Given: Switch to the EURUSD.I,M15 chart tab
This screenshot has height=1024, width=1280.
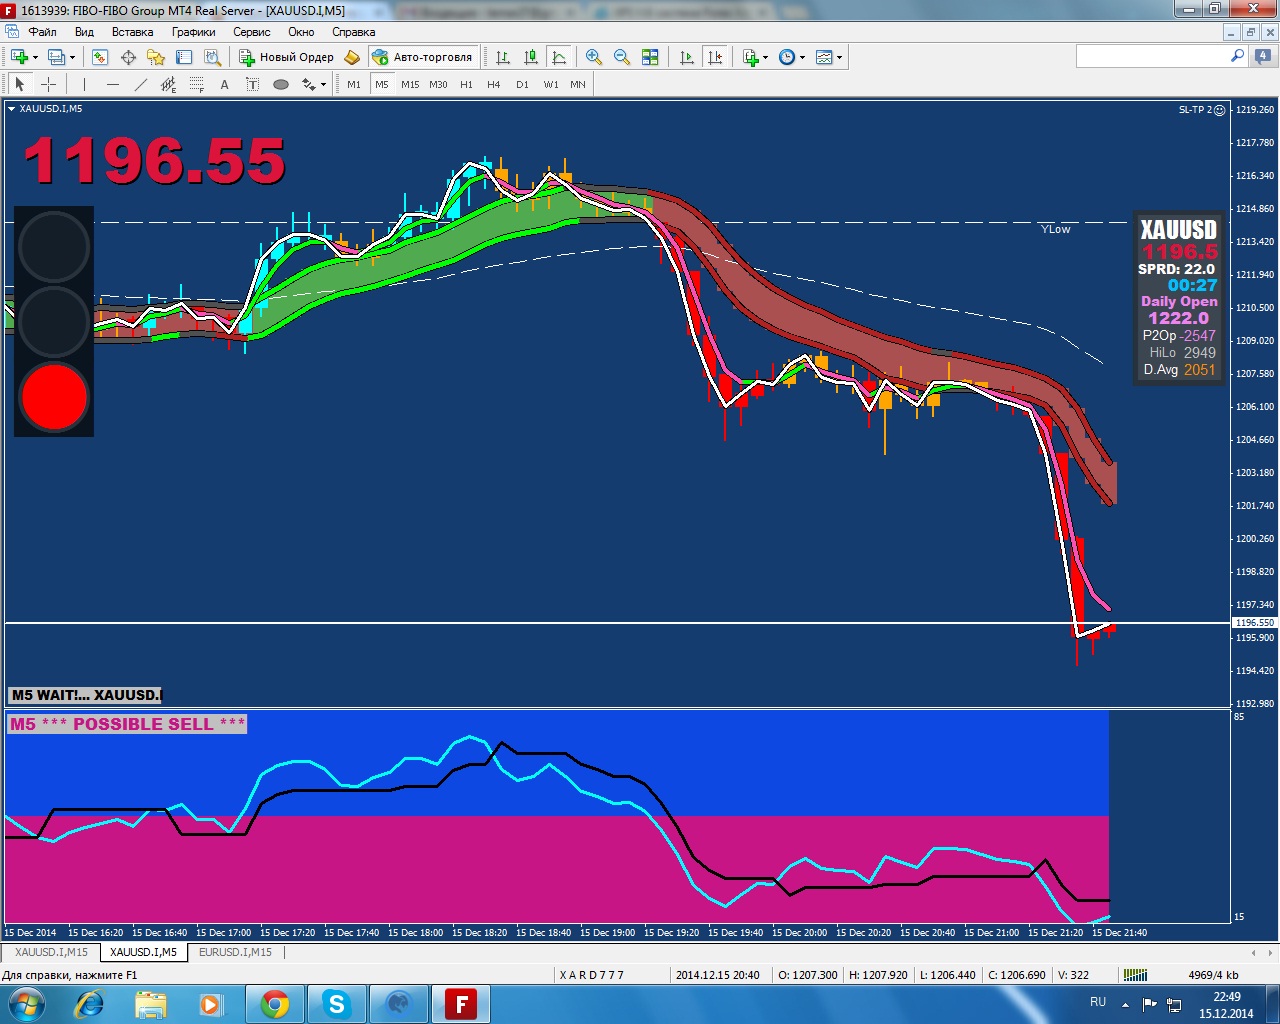Looking at the screenshot, I should point(235,952).
